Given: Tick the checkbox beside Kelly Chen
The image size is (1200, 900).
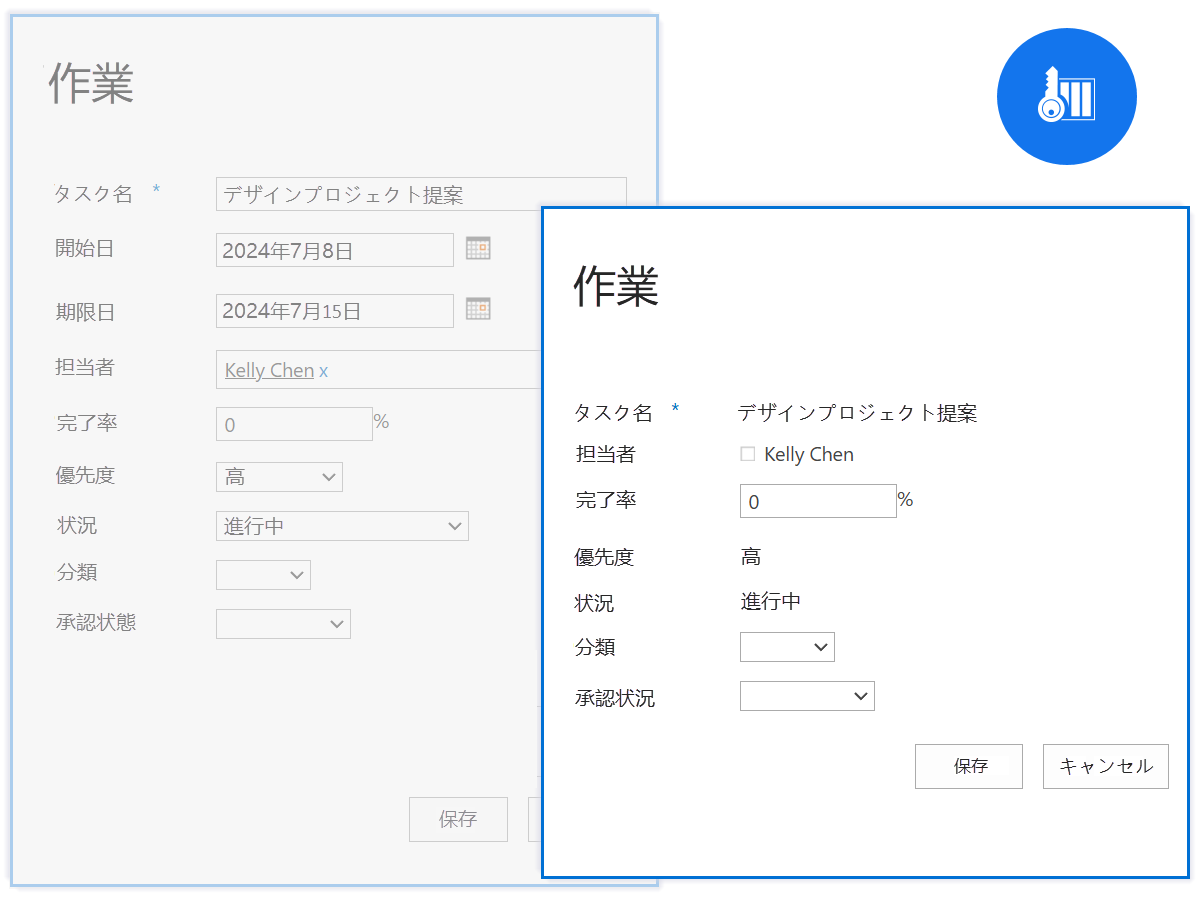Looking at the screenshot, I should 747,454.
